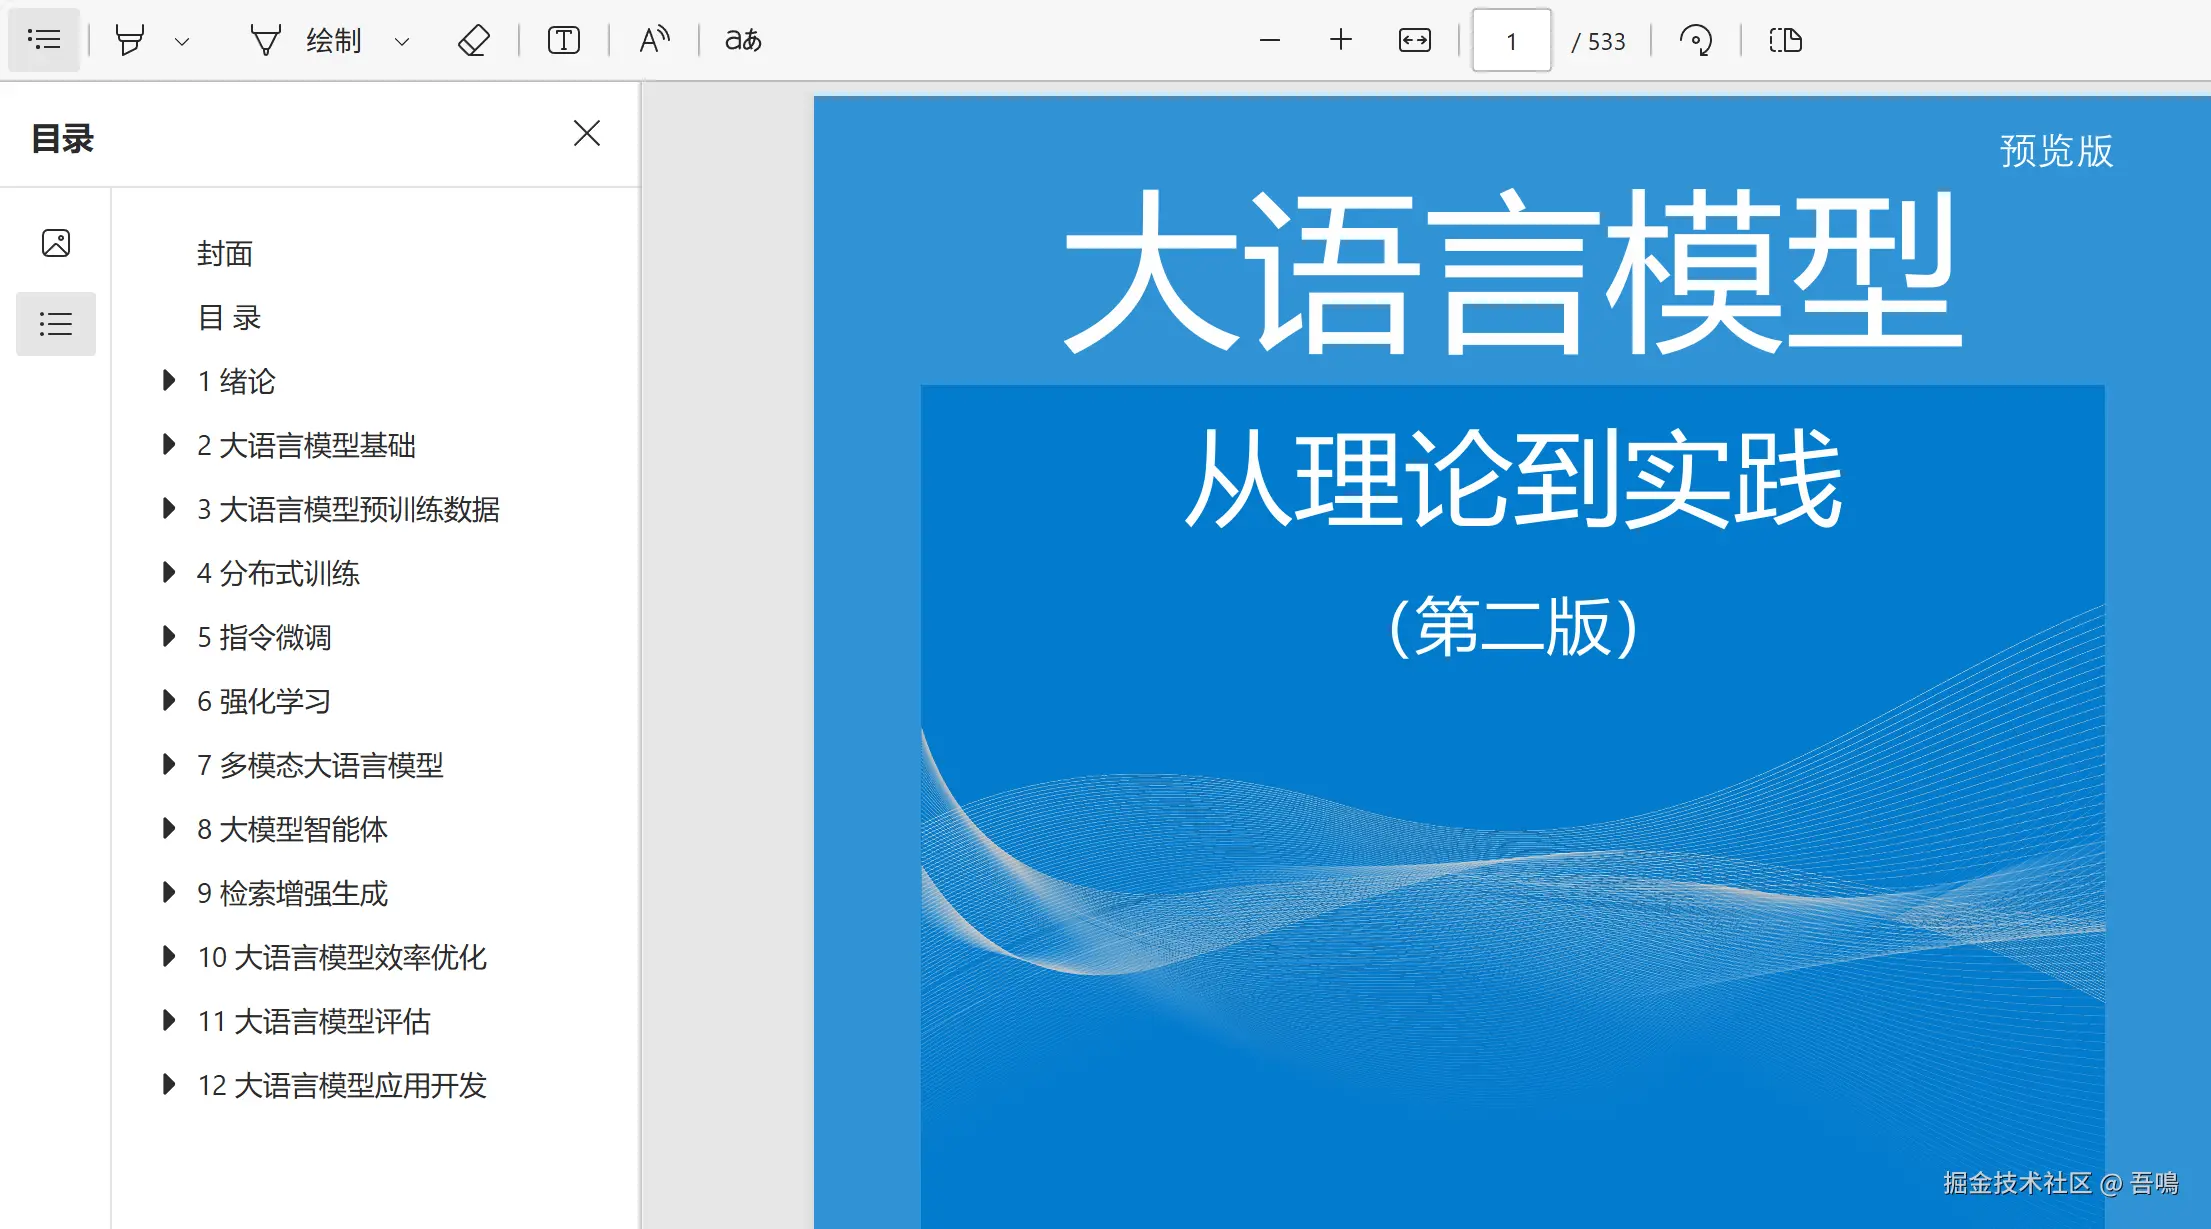Open the draw tool options dropdown
The height and width of the screenshot is (1229, 2211).
pyautogui.click(x=402, y=42)
